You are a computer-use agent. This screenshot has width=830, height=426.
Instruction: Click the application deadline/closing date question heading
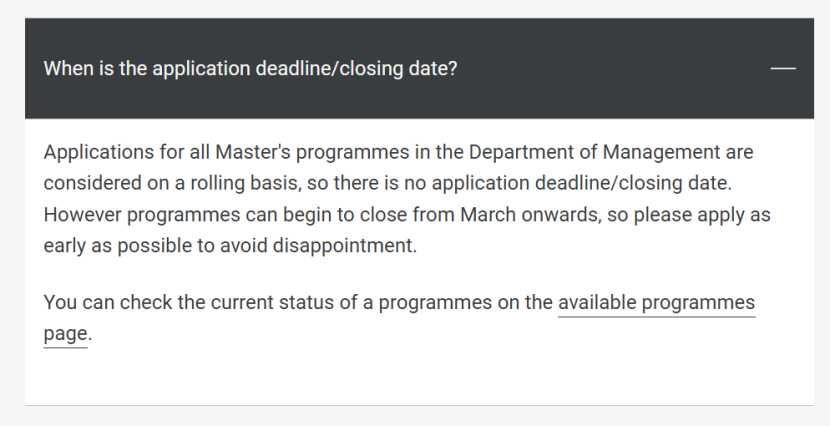(x=250, y=69)
